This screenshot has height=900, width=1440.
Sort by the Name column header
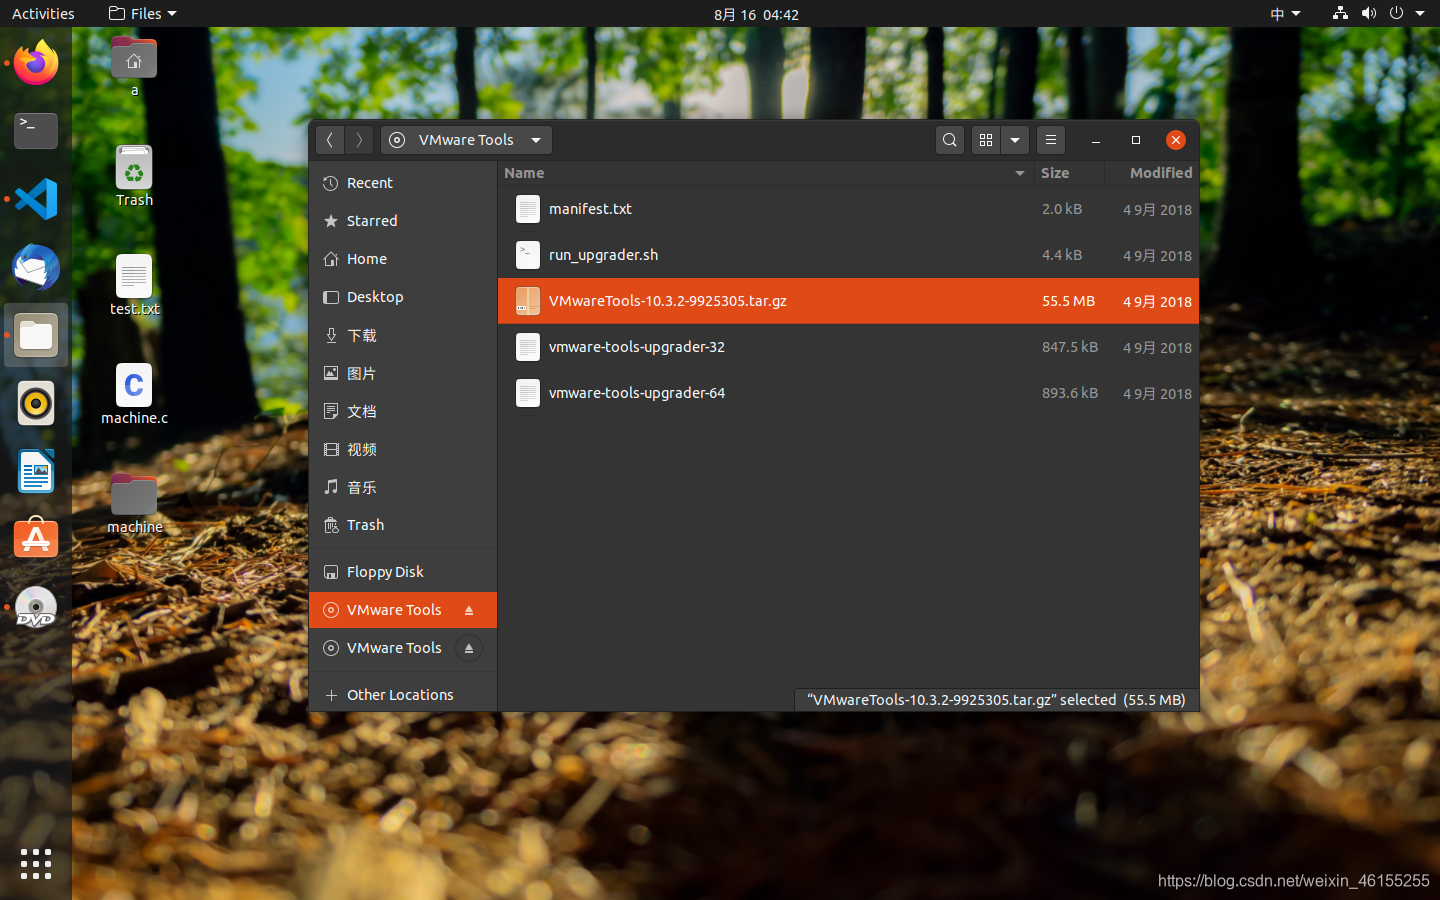[x=764, y=173]
